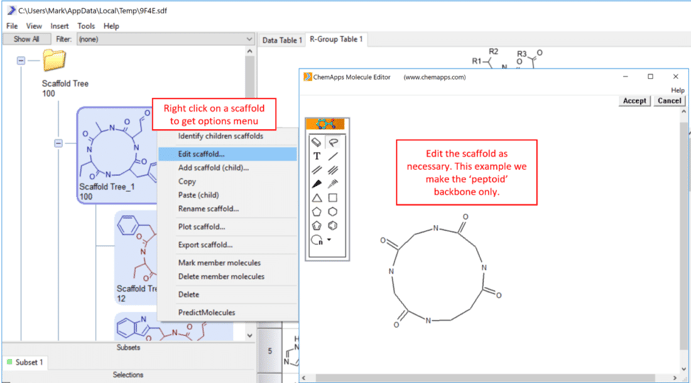Select the lasso selection tool
The width and height of the screenshot is (691, 383).
coord(333,142)
